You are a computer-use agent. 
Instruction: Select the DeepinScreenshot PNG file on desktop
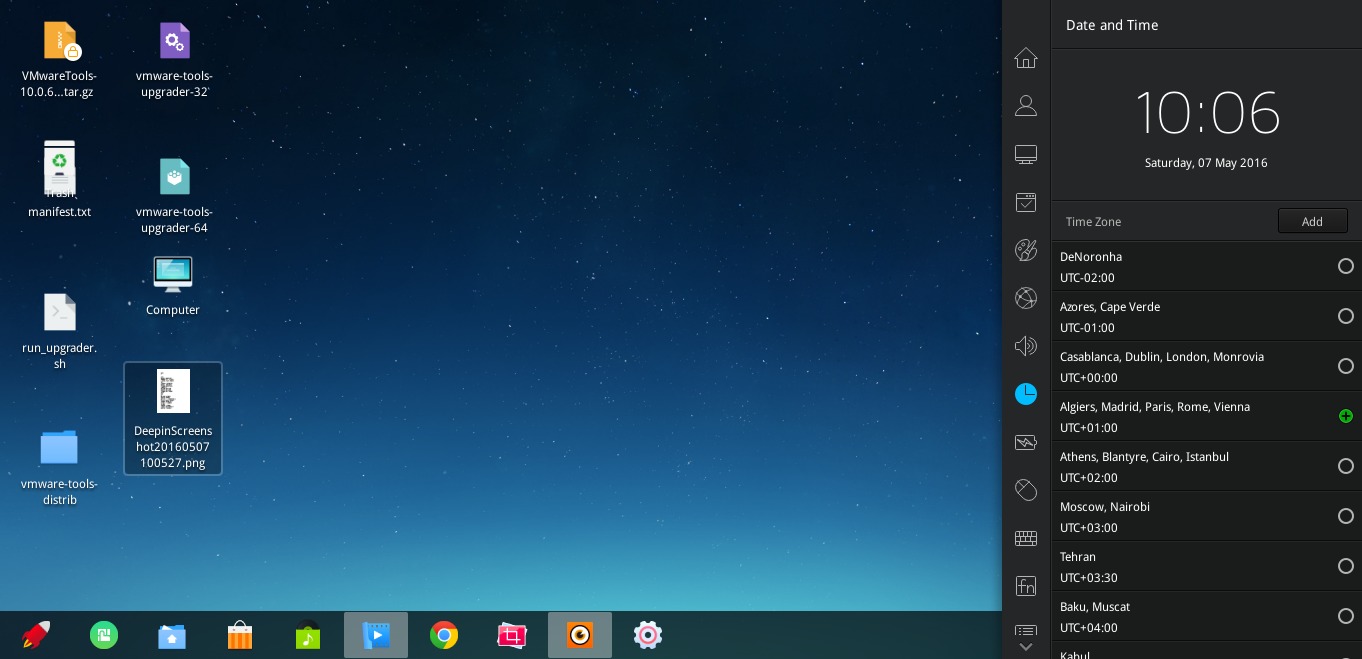pos(173,417)
